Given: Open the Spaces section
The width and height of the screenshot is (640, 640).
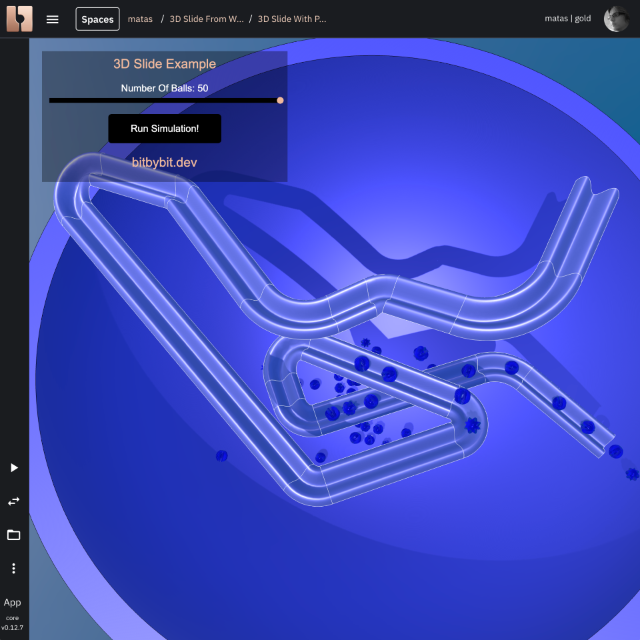Looking at the screenshot, I should (x=98, y=19).
